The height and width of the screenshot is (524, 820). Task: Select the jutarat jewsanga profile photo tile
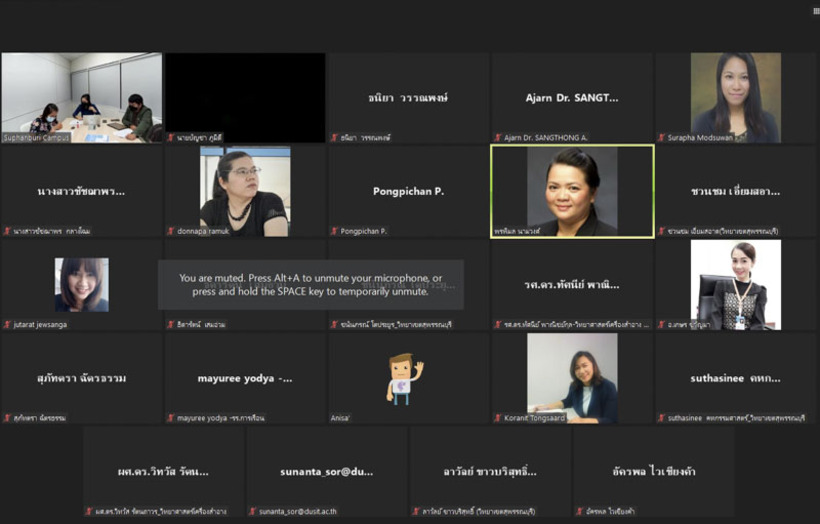tap(81, 284)
